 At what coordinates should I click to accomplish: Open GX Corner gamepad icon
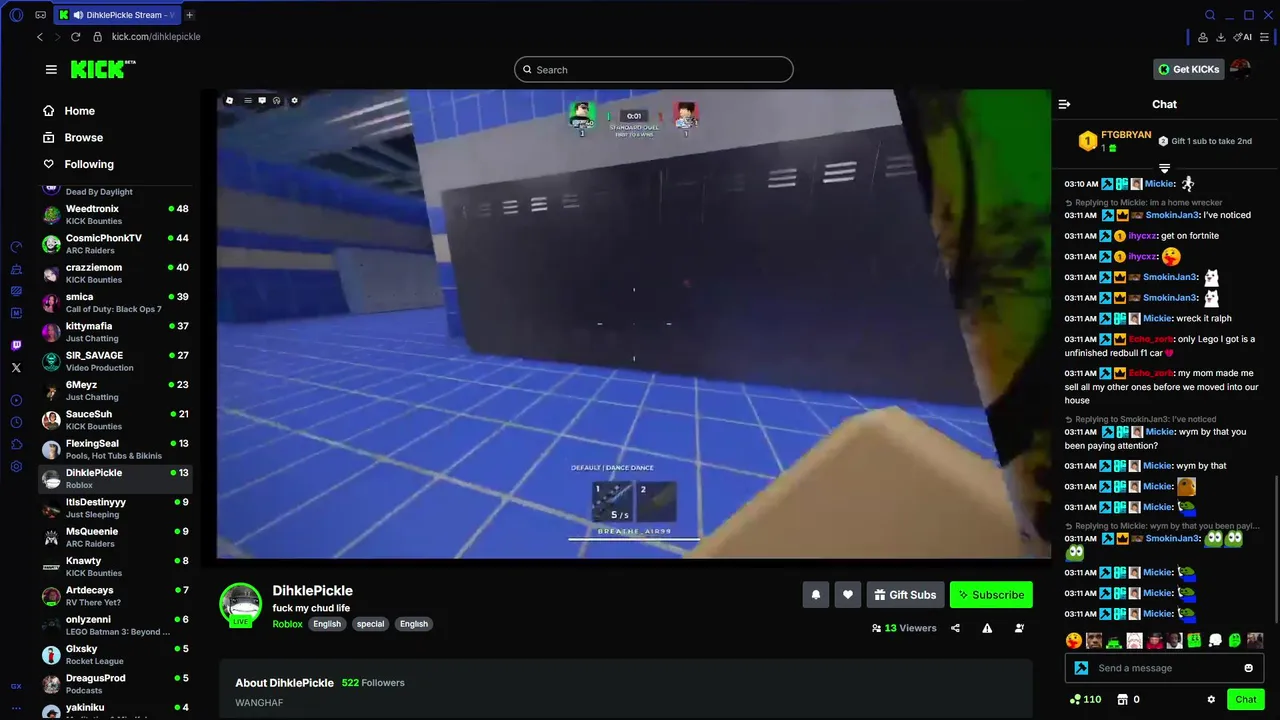click(x=40, y=15)
